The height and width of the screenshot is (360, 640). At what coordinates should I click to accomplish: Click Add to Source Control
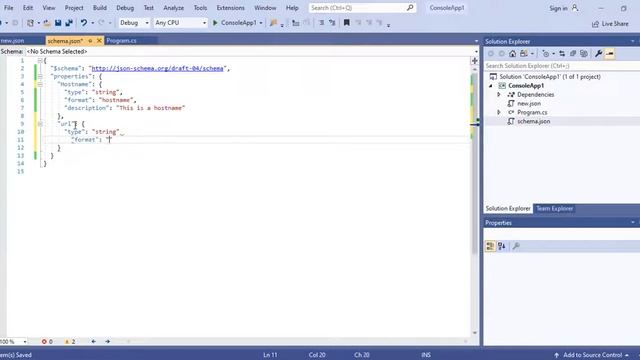pyautogui.click(x=592, y=355)
